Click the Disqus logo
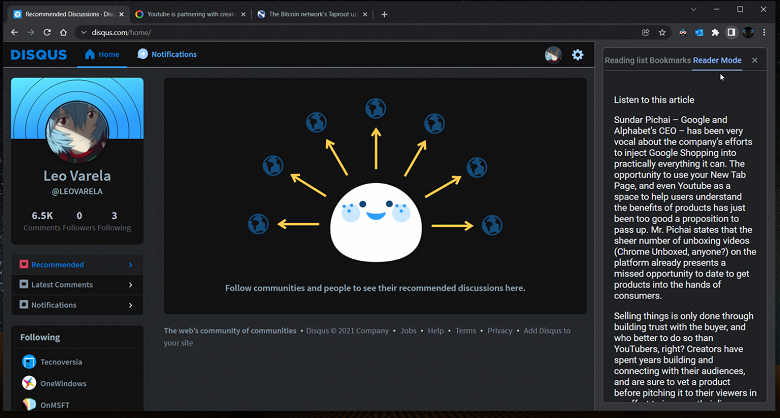This screenshot has height=418, width=780. pyautogui.click(x=39, y=55)
